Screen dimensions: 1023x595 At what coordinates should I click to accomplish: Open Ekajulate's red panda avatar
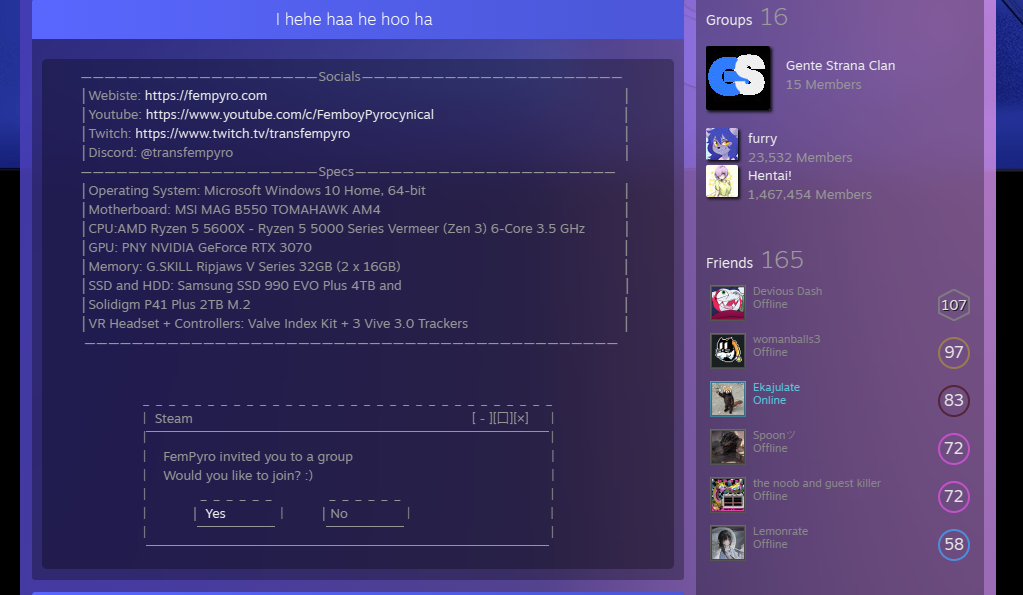point(727,399)
